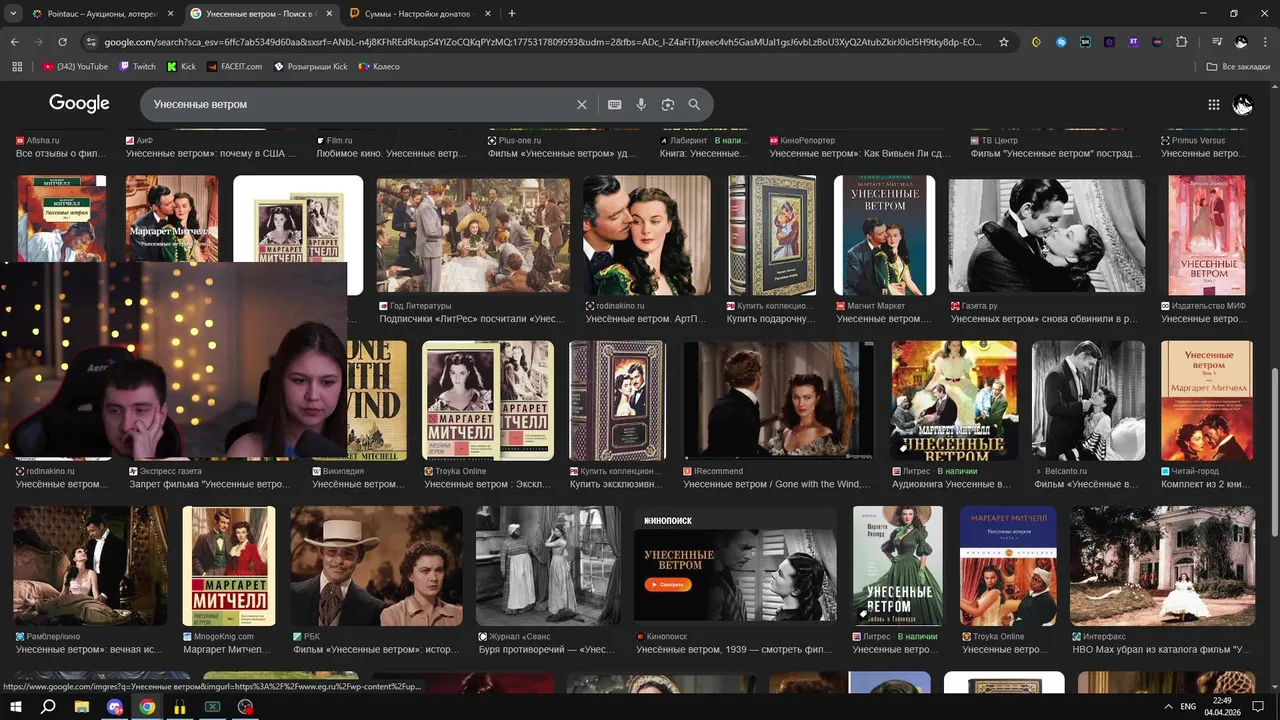Open the Chrome apps grid in bookmarks bar
Image resolution: width=1280 pixels, height=720 pixels.
click(x=16, y=66)
